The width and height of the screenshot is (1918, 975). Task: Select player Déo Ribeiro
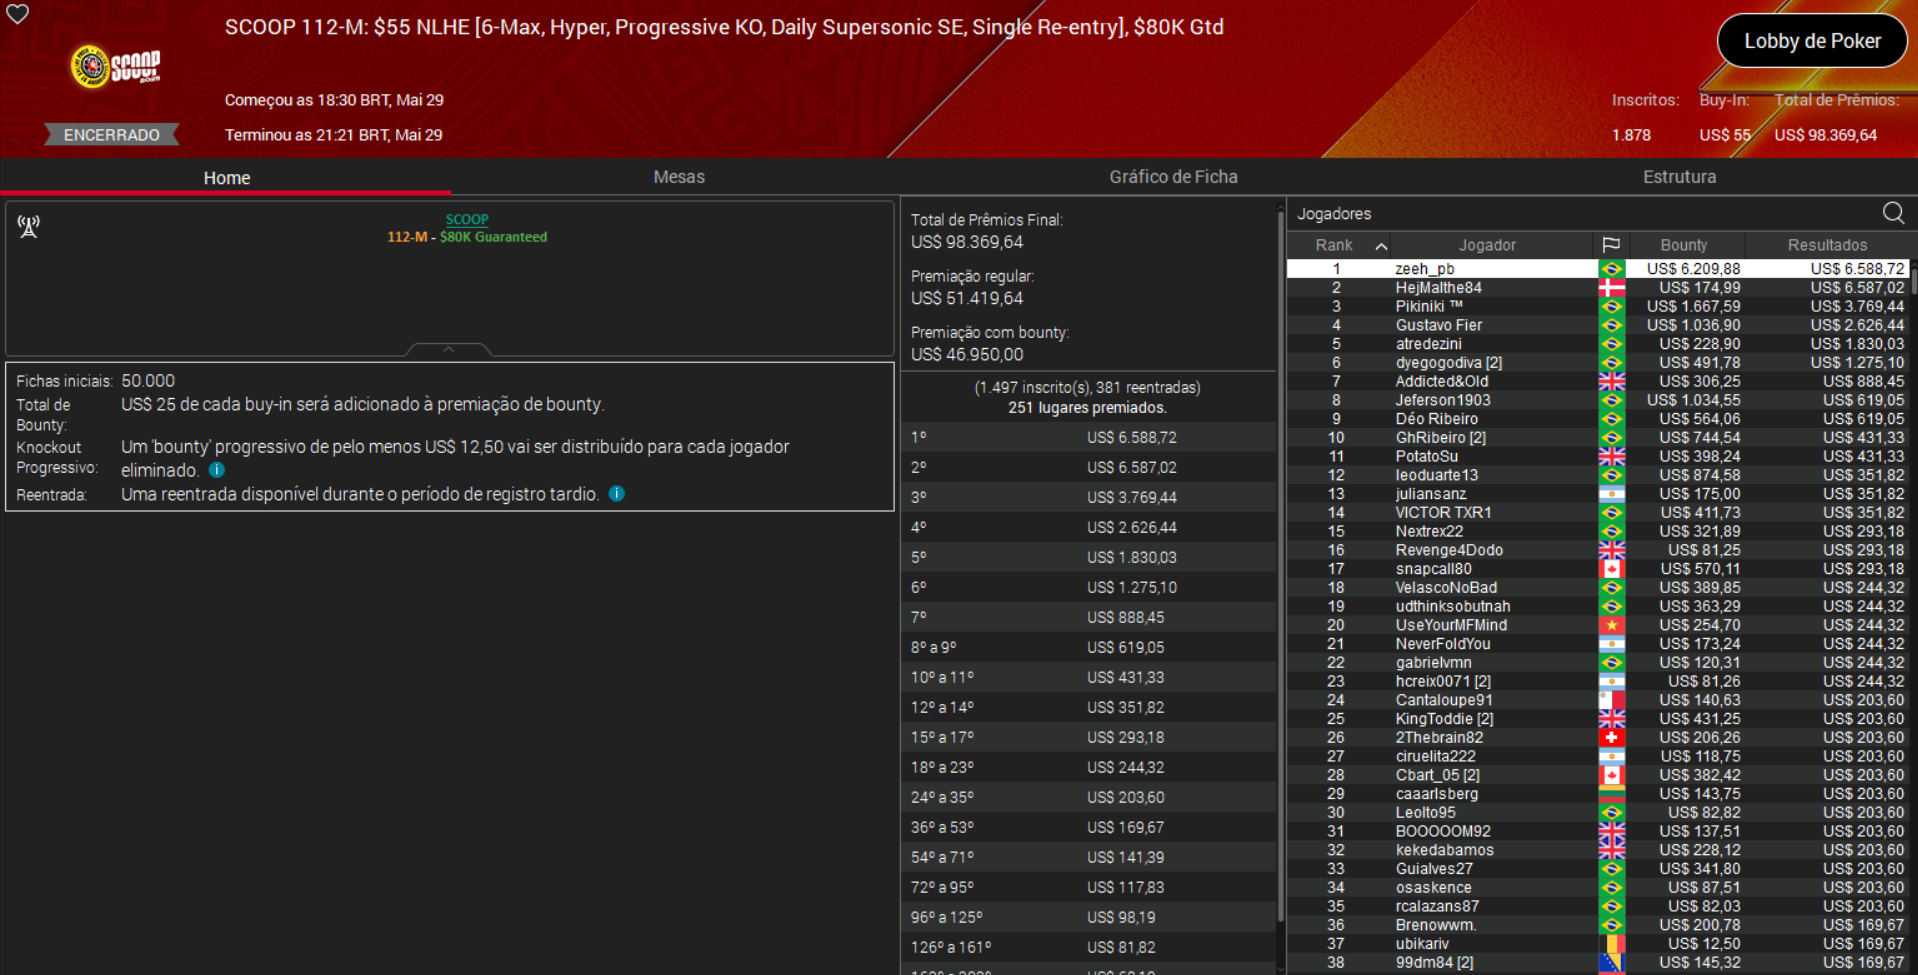[x=1436, y=419]
